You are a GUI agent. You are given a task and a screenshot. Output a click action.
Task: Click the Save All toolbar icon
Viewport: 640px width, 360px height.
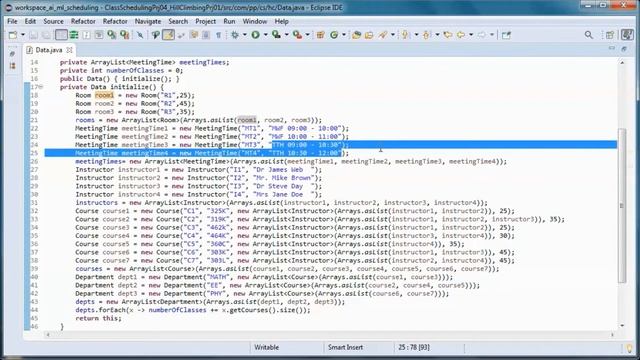[46, 35]
